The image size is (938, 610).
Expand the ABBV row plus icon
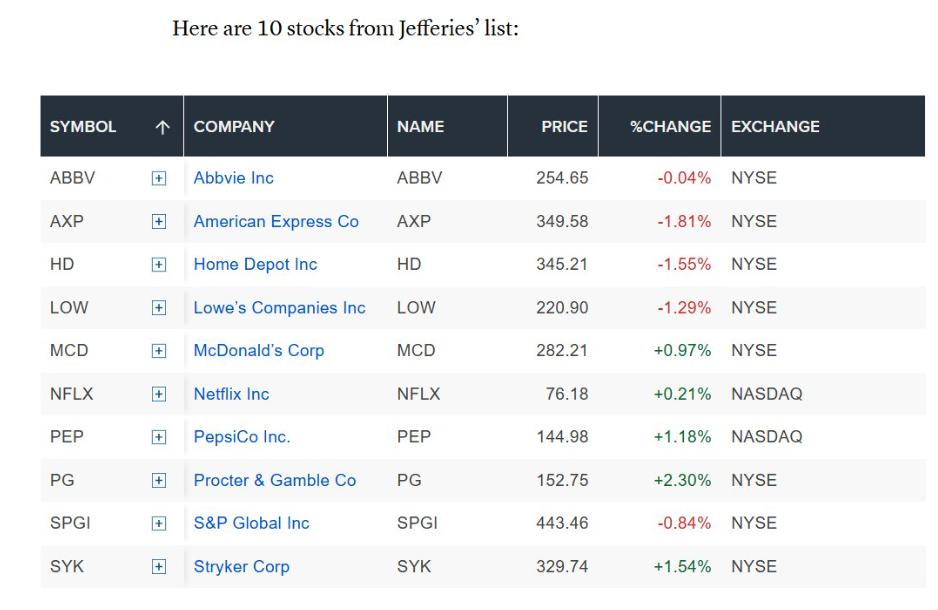[x=159, y=178]
